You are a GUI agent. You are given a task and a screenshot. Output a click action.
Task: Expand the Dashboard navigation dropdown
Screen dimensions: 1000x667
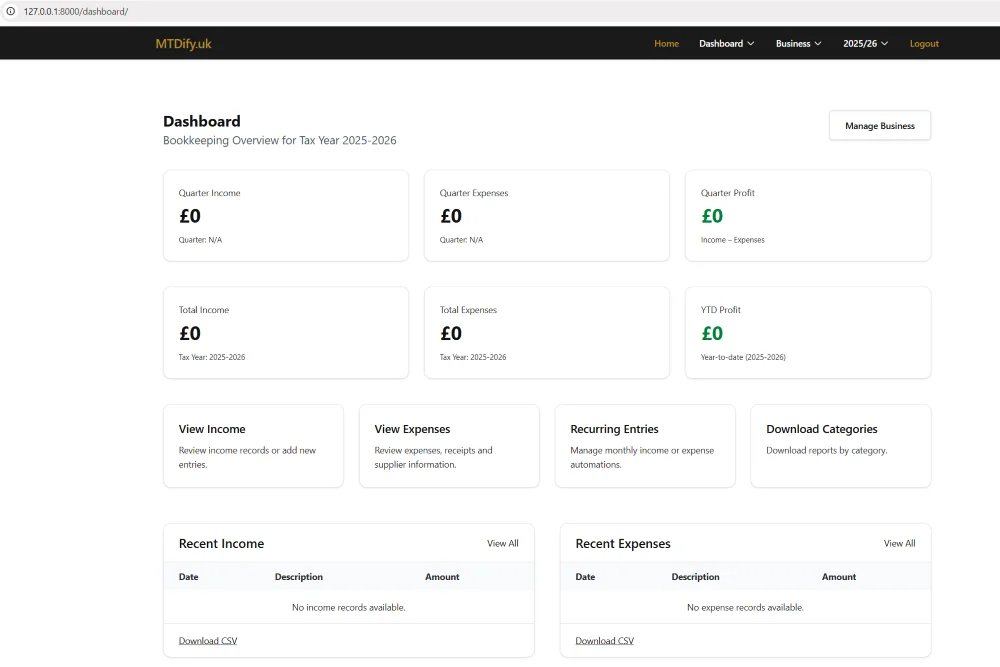pyautogui.click(x=726, y=43)
